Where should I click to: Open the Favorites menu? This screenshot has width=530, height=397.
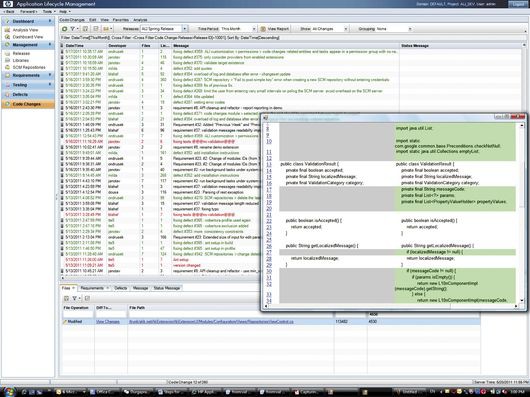[121, 20]
